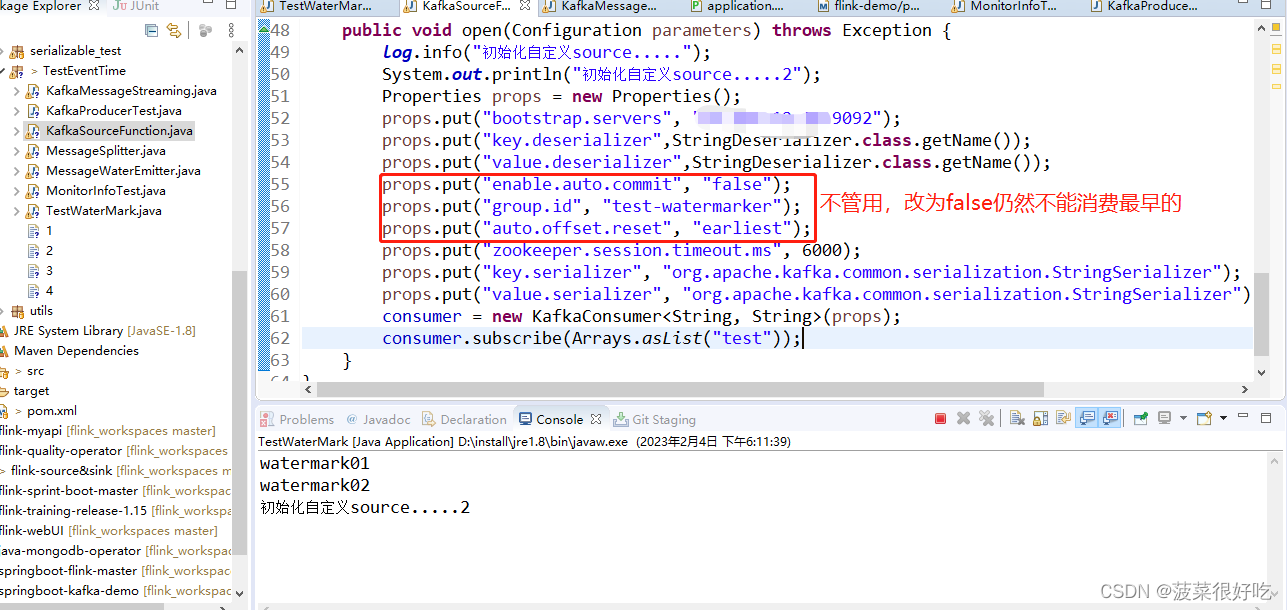The width and height of the screenshot is (1287, 610).
Task: Collapse all nodes in Package Explorer
Action: point(151,31)
